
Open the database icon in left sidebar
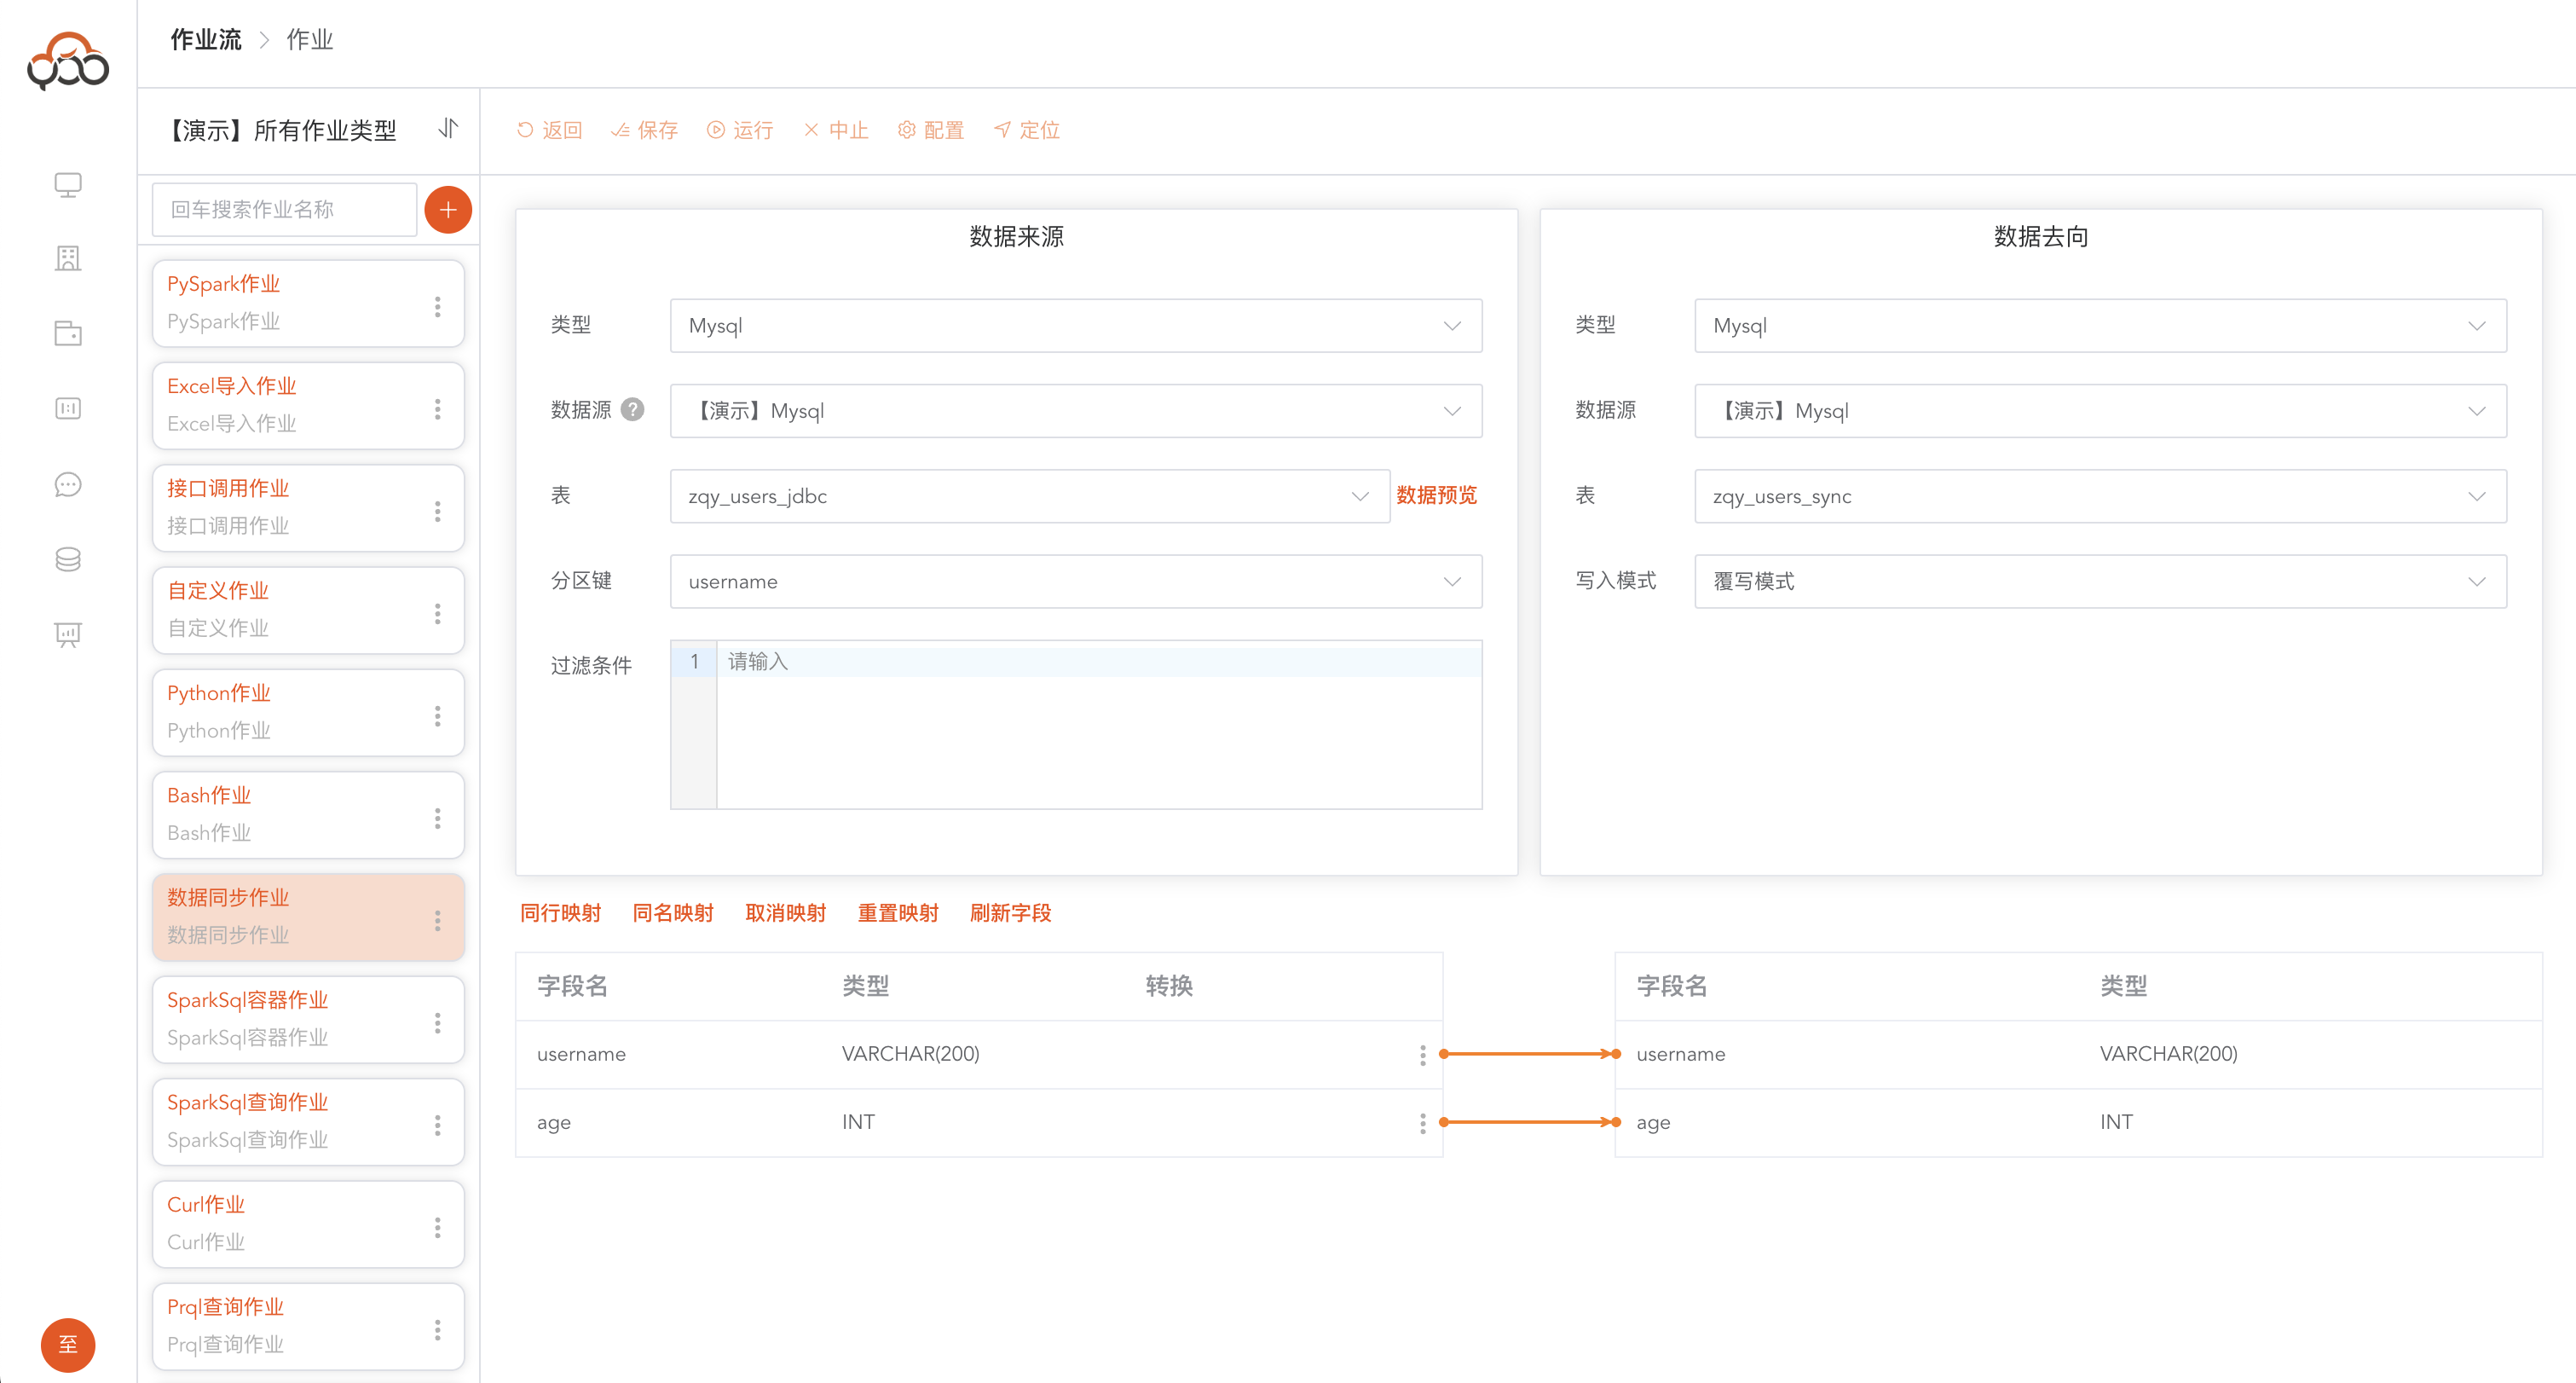(68, 559)
